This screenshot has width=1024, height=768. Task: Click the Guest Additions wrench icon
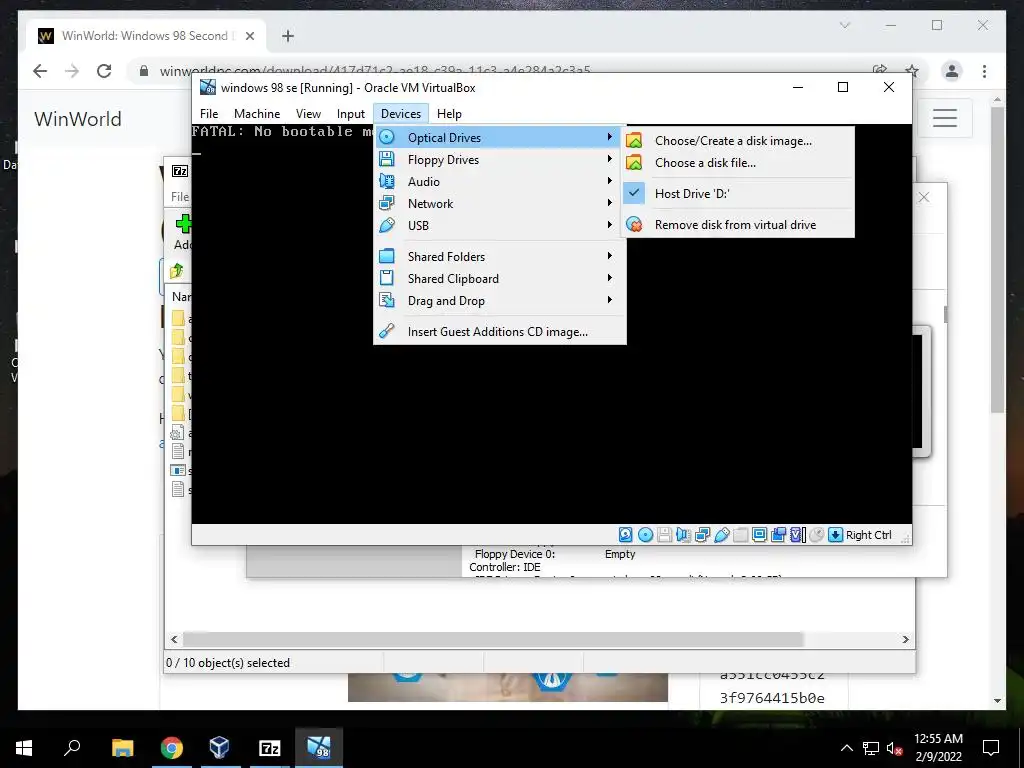387,331
